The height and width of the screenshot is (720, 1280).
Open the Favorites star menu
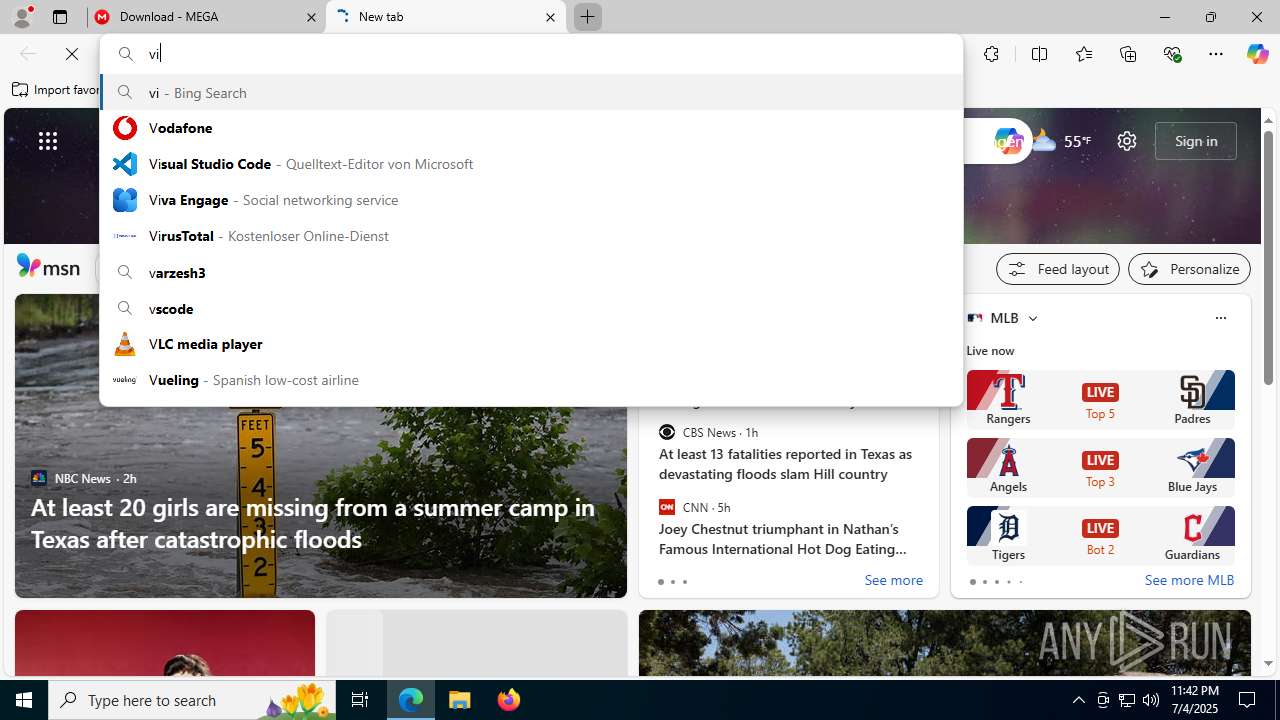coord(1084,54)
